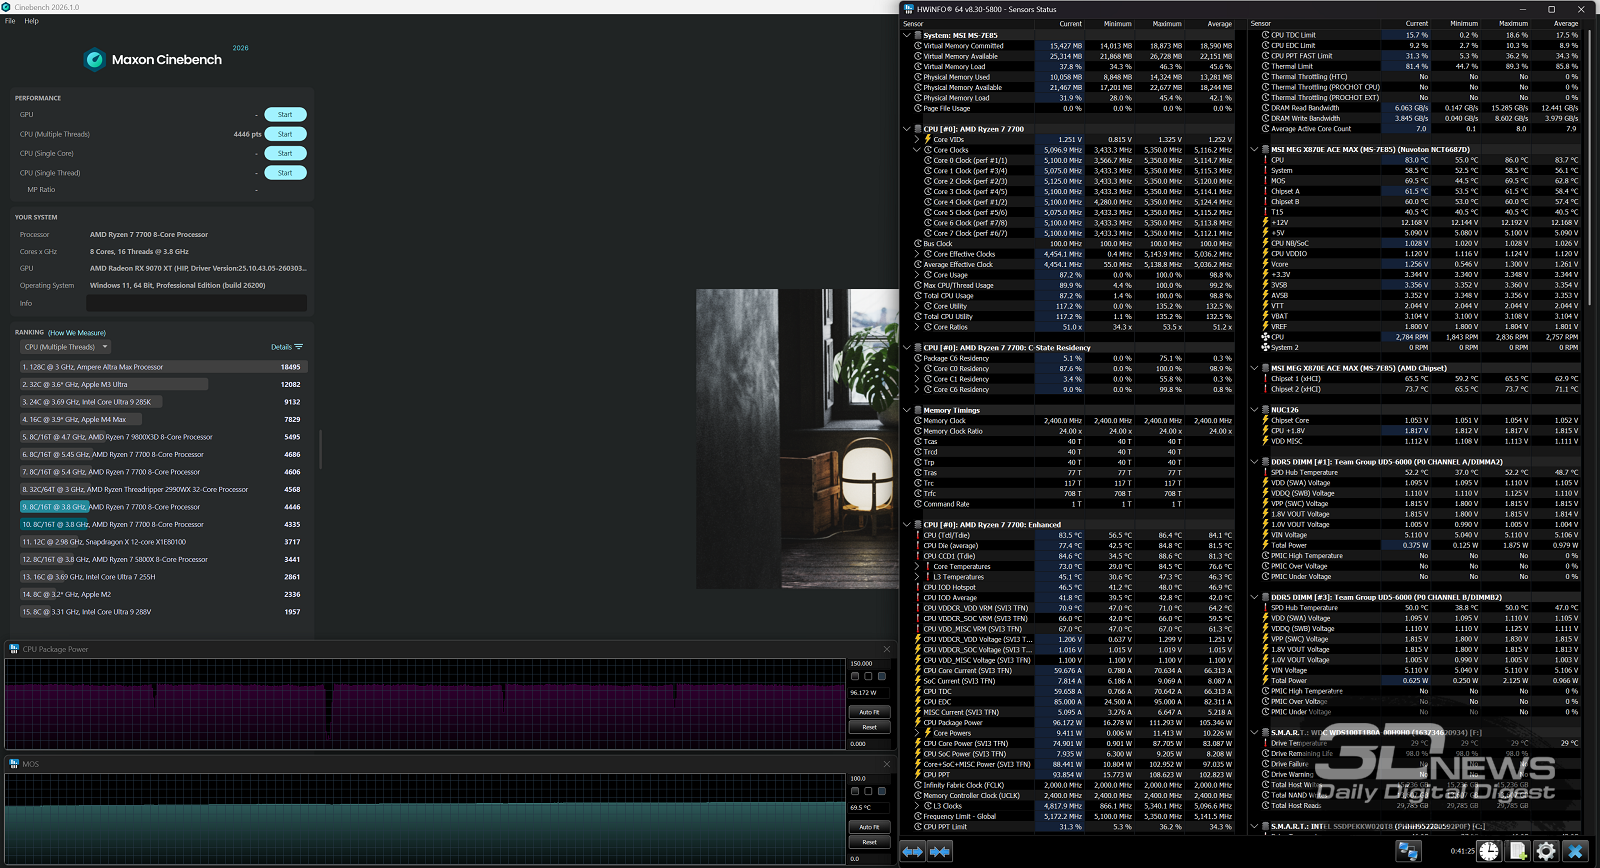Click the expand-right double arrow icon
This screenshot has height=868, width=1600.
[x=939, y=851]
